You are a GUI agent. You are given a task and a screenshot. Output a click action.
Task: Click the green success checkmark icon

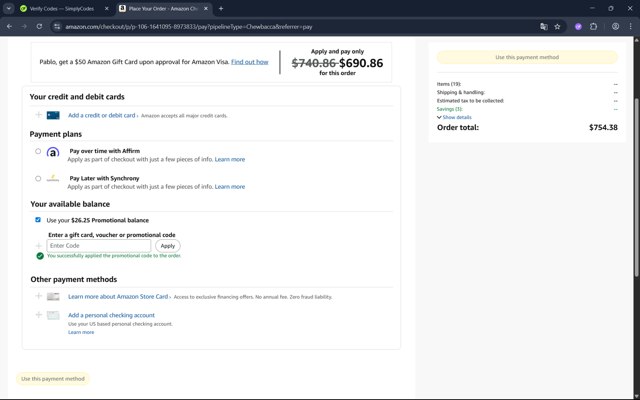click(x=40, y=256)
